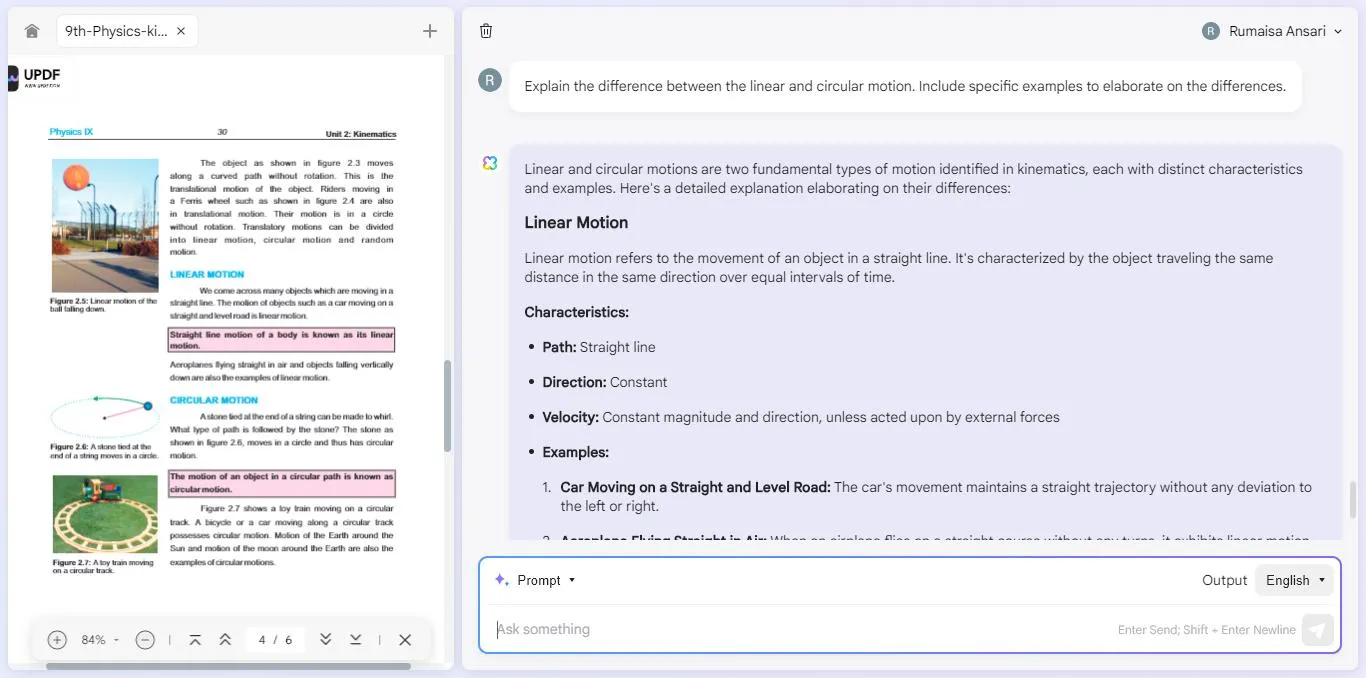This screenshot has width=1366, height=678.
Task: Open the 84% zoom level dropdown
Action: (99, 640)
